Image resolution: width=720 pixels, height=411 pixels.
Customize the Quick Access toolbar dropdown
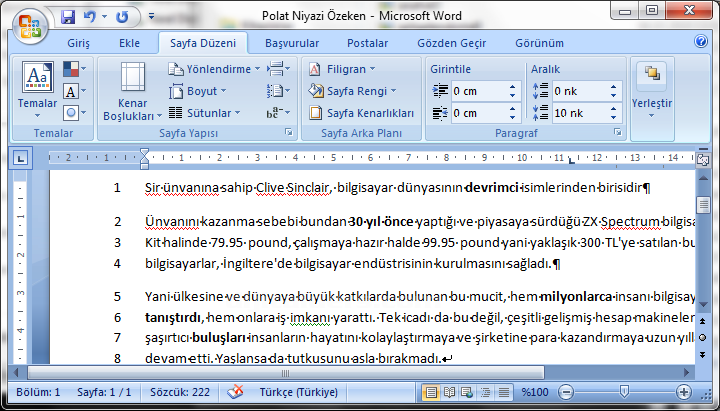(x=152, y=17)
